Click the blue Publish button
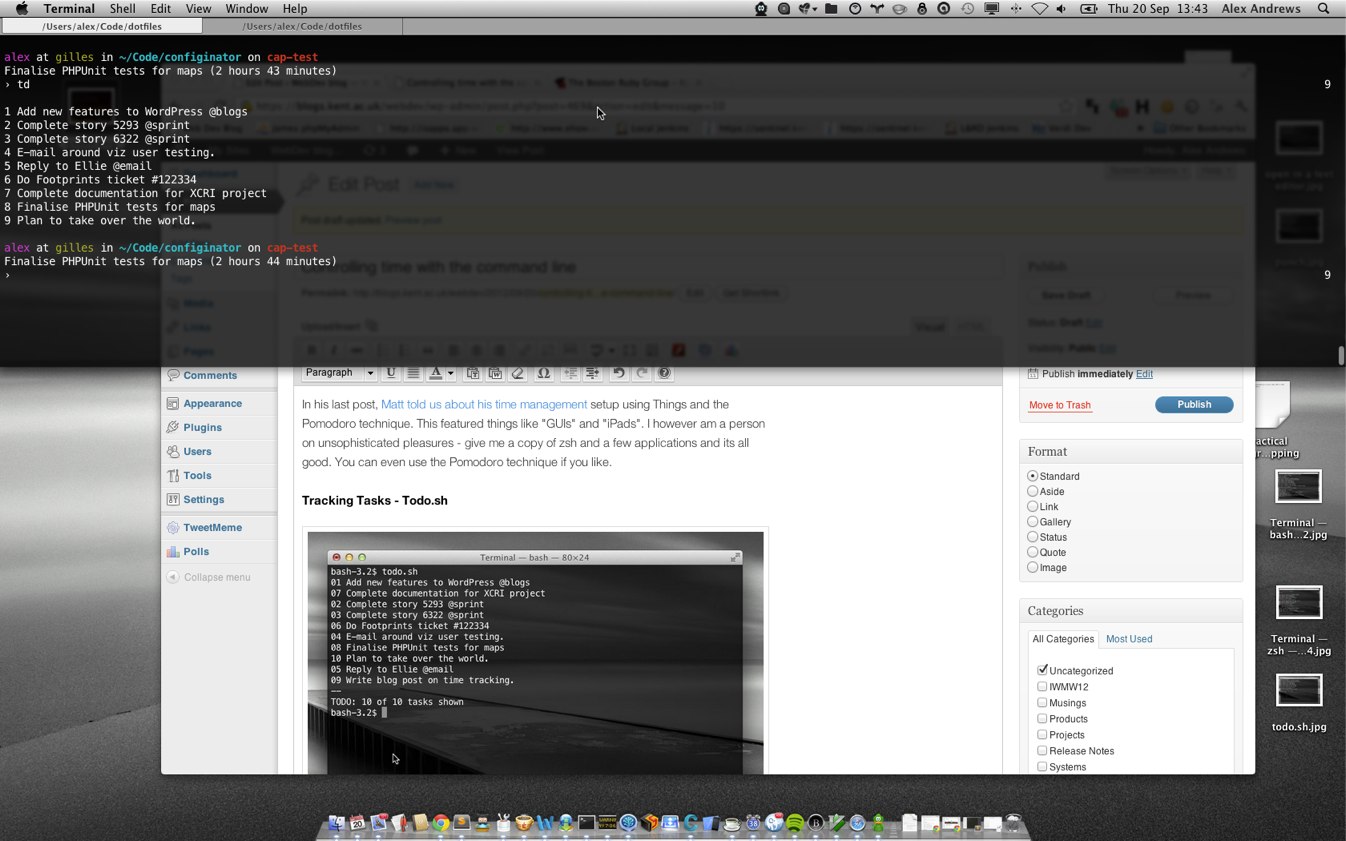Image resolution: width=1346 pixels, height=841 pixels. point(1193,405)
